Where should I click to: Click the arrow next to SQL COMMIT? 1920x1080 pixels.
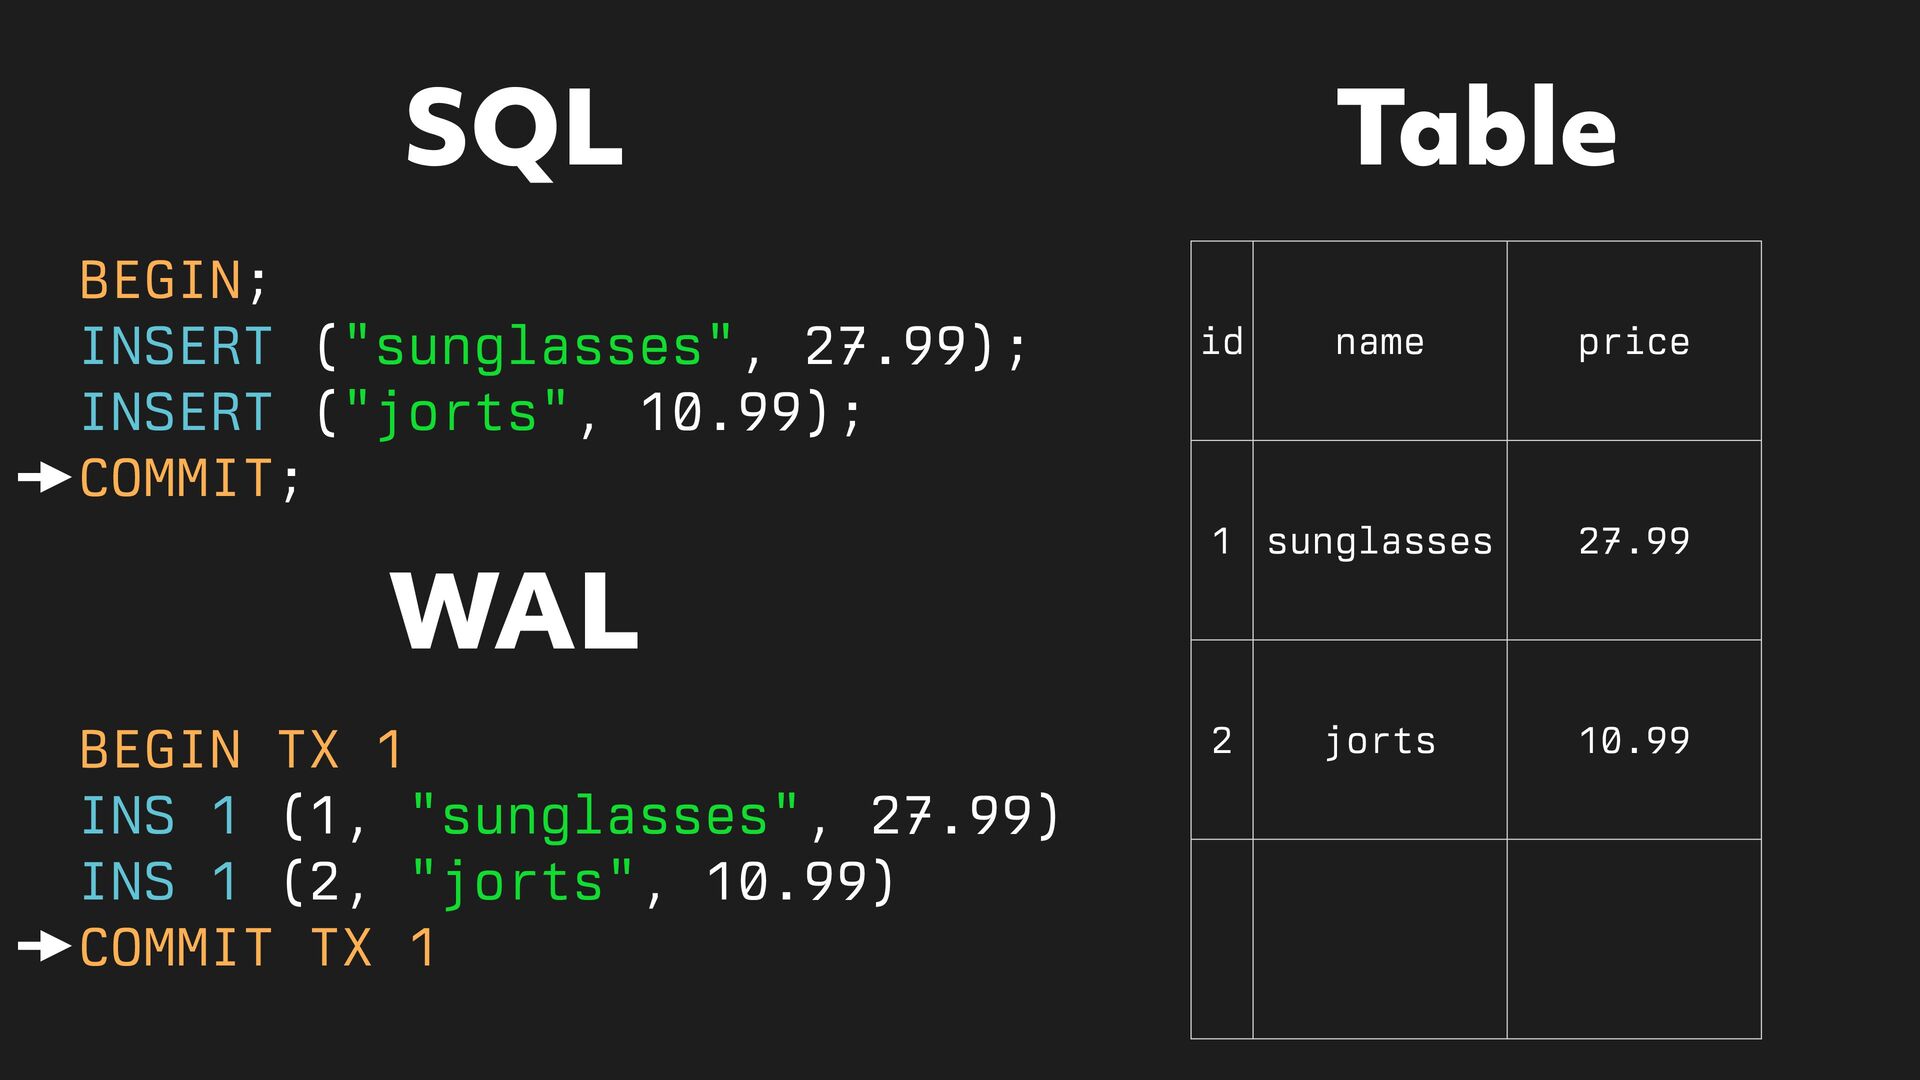click(44, 478)
